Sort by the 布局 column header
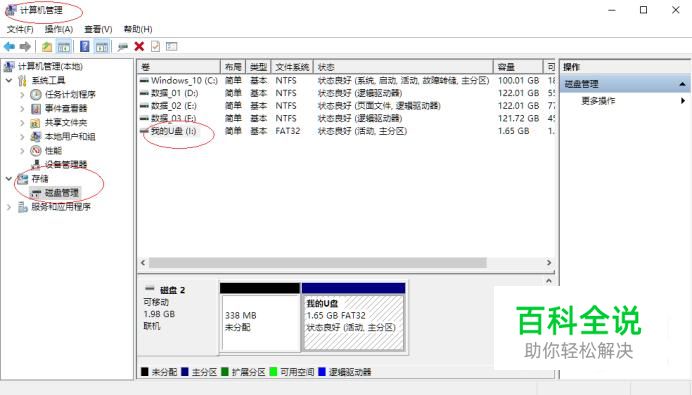The width and height of the screenshot is (692, 395). [x=233, y=67]
